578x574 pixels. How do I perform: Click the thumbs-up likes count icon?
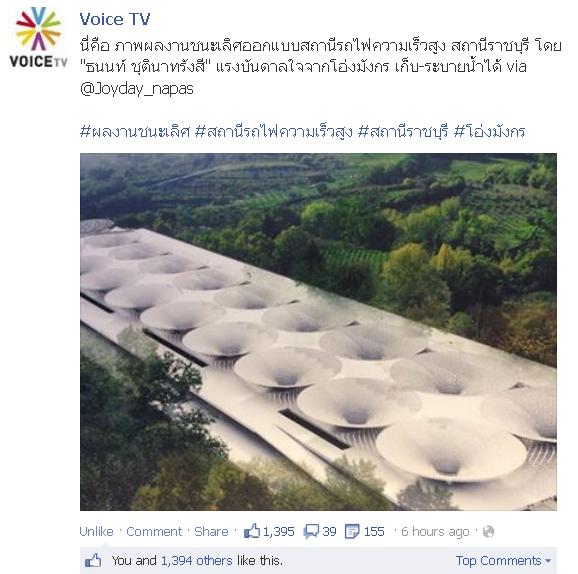[251, 531]
